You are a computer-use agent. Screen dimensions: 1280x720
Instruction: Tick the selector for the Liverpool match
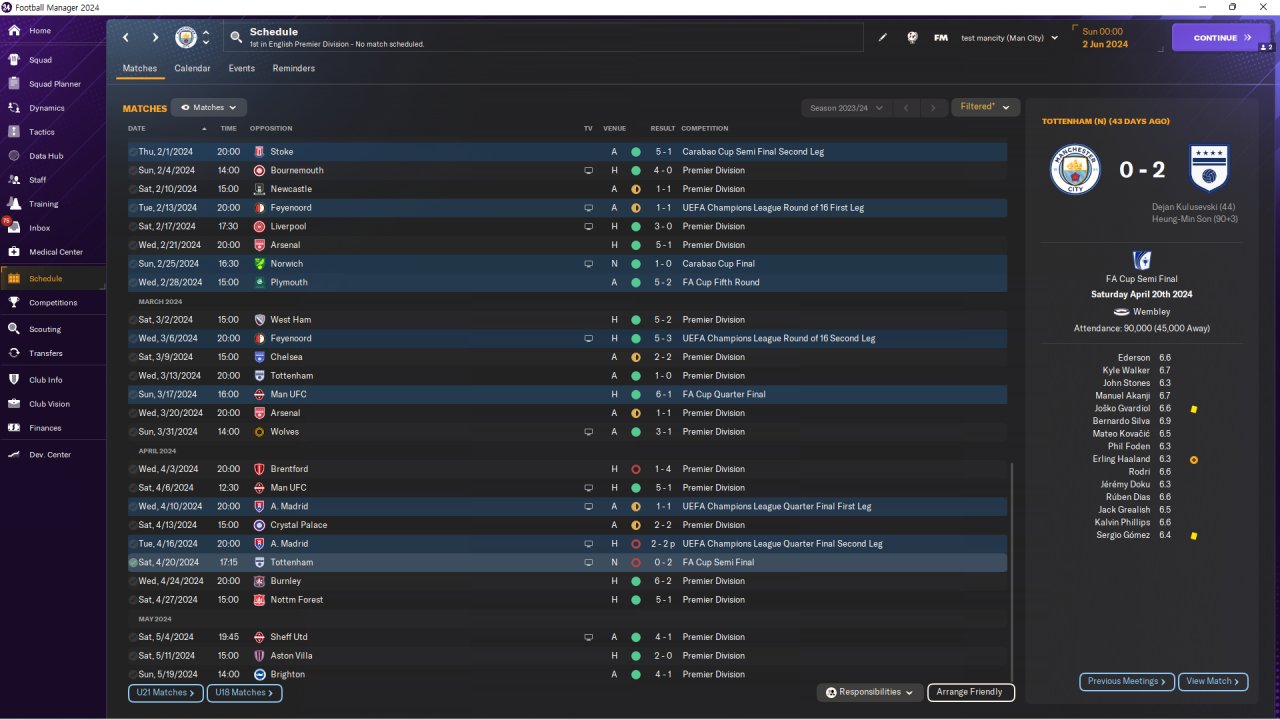[133, 227]
